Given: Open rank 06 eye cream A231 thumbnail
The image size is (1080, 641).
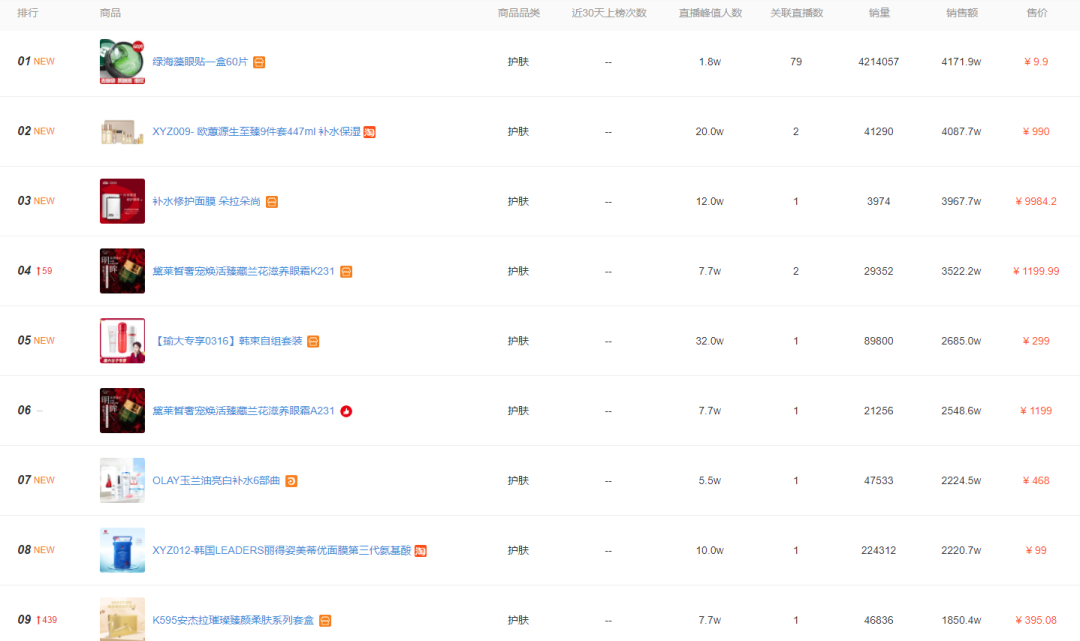Looking at the screenshot, I should 123,410.
